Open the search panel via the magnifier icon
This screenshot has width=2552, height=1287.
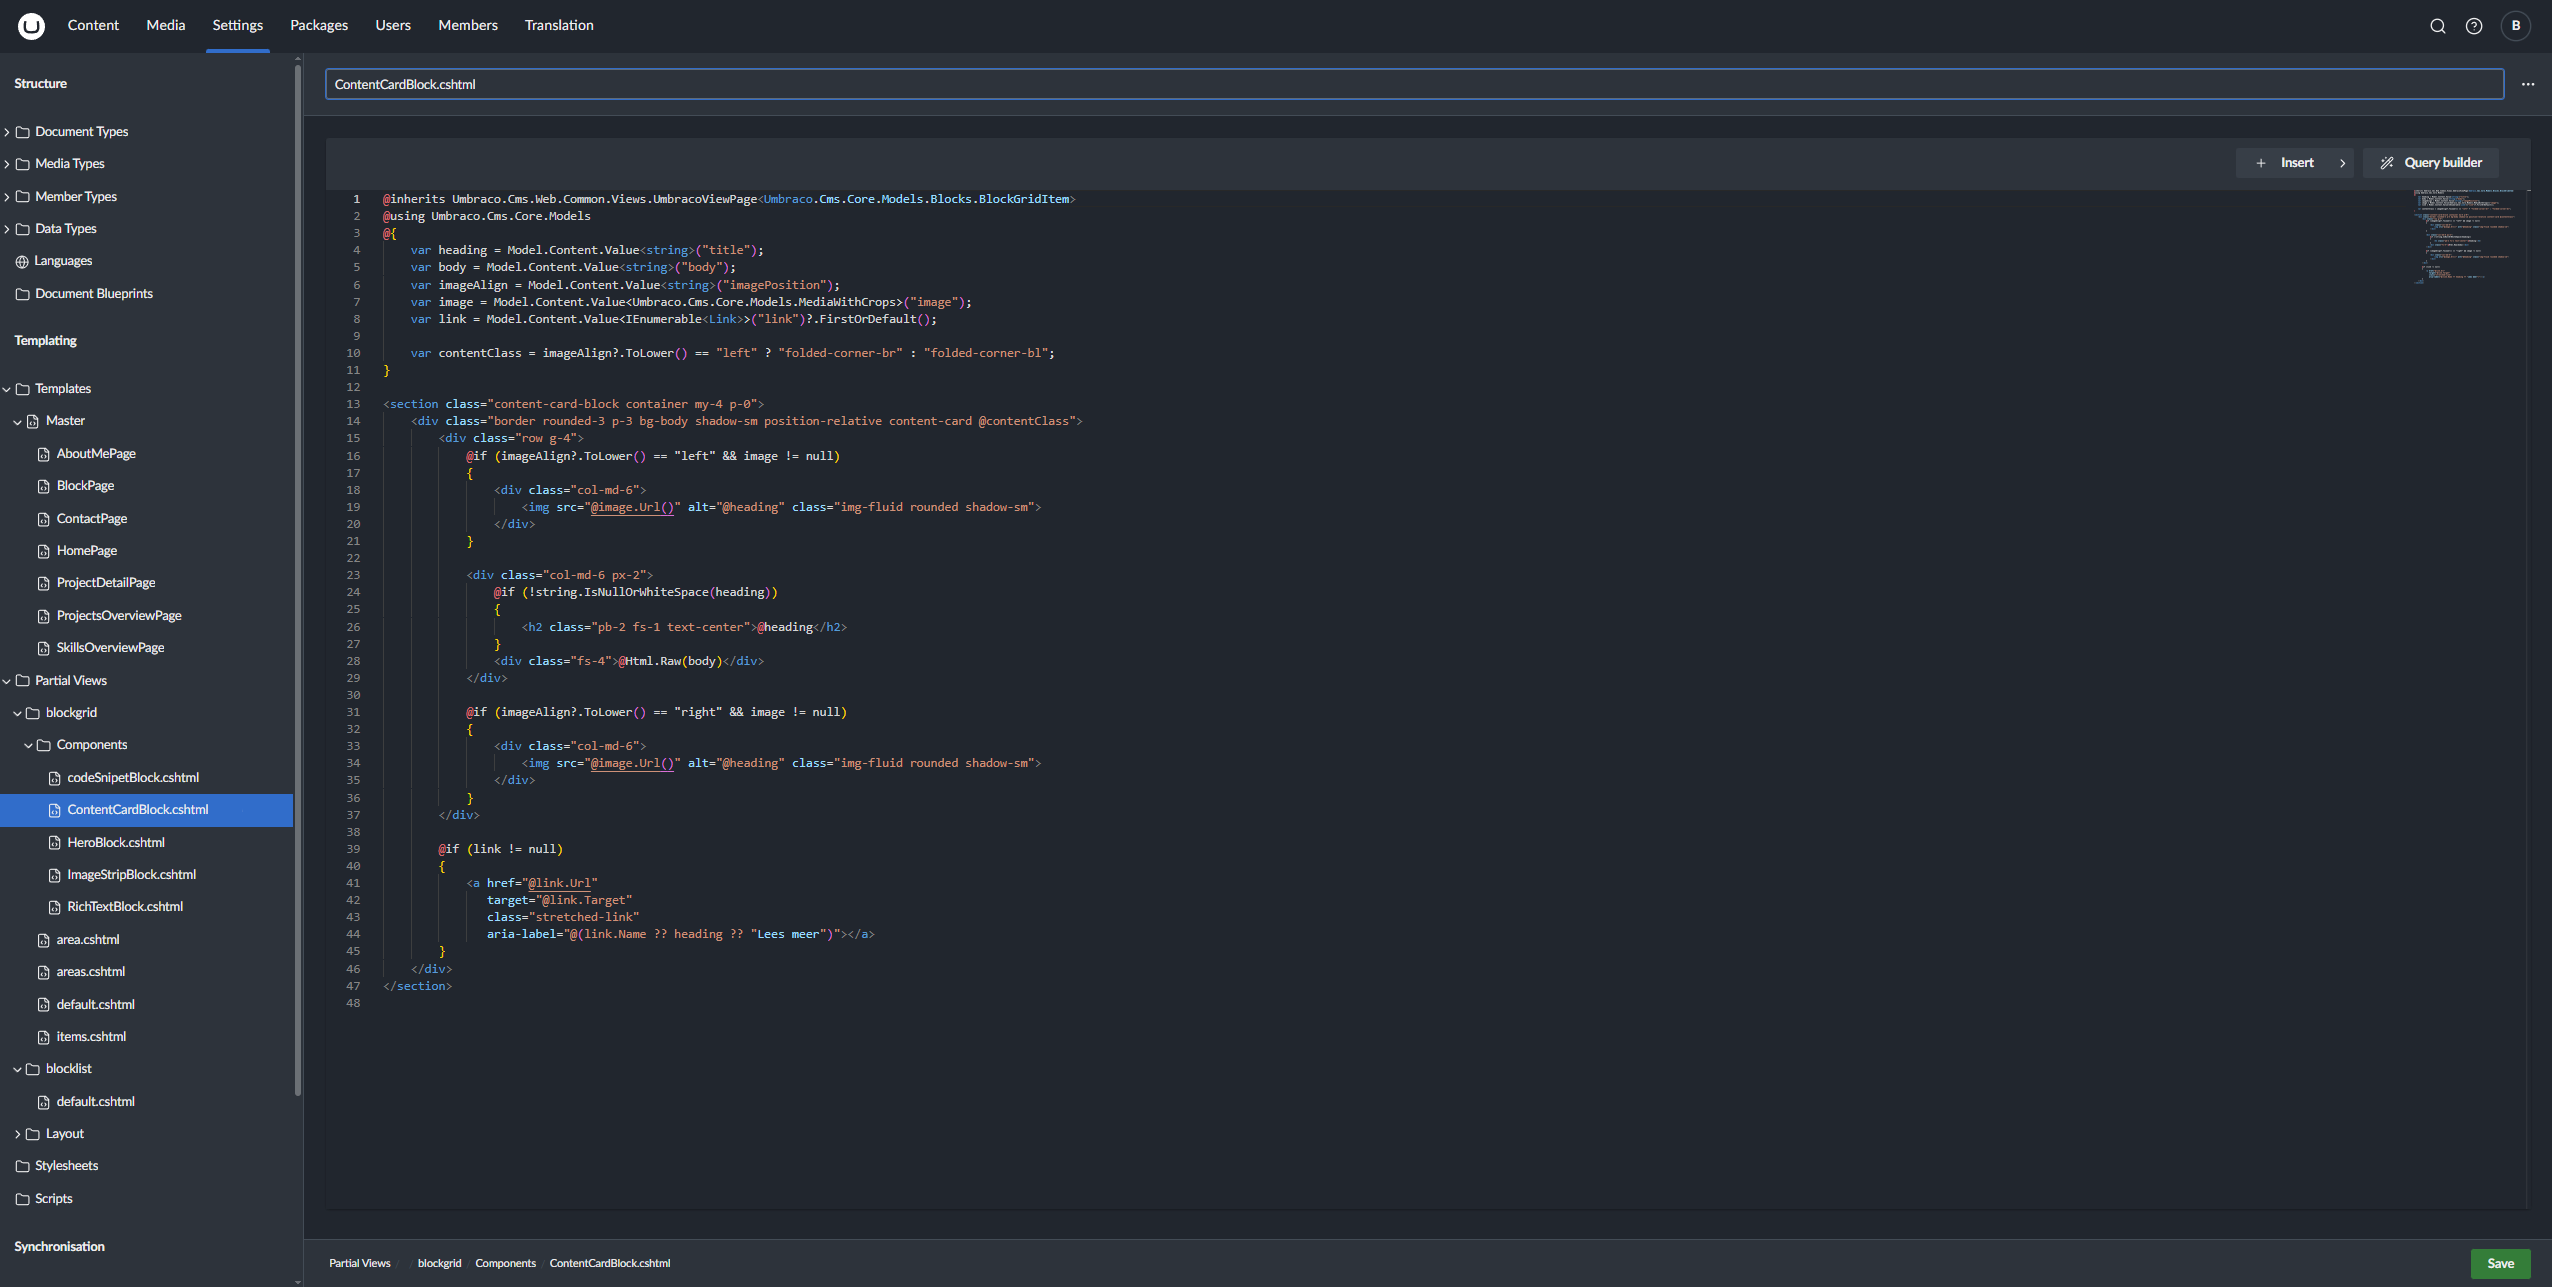[2436, 25]
